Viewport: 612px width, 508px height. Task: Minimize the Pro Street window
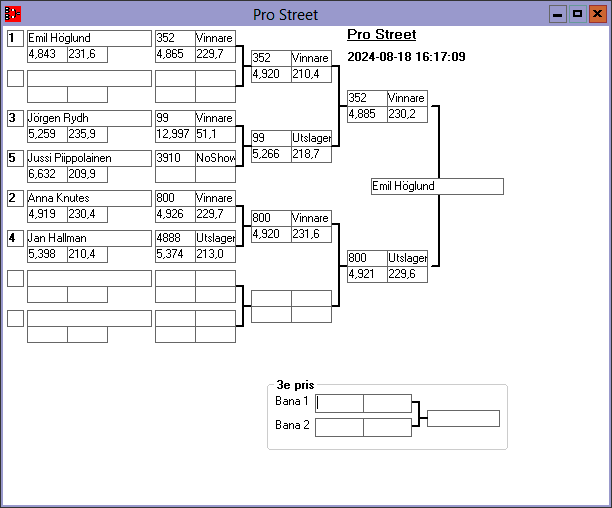click(x=558, y=14)
